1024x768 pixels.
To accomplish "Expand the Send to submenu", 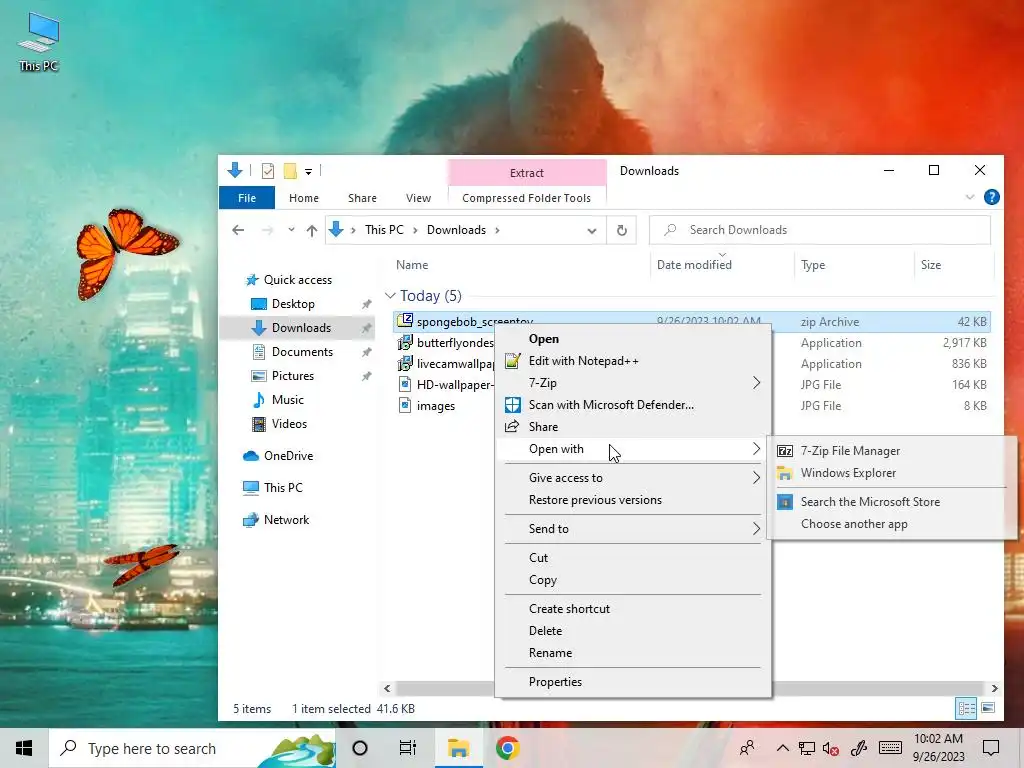I will pyautogui.click(x=633, y=529).
